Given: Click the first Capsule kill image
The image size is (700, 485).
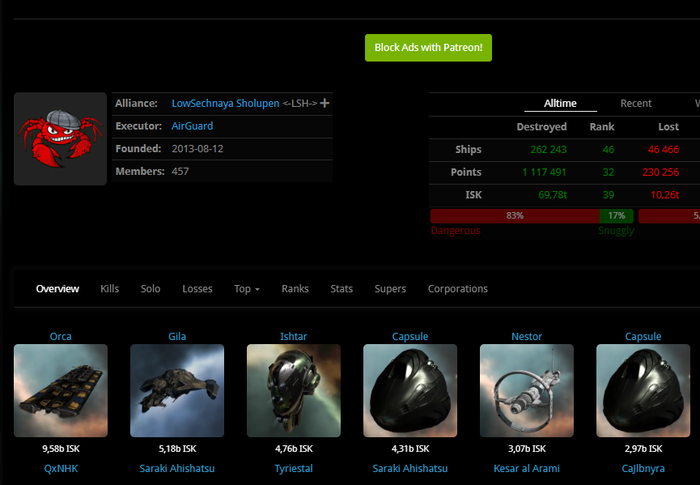Looking at the screenshot, I should [410, 391].
